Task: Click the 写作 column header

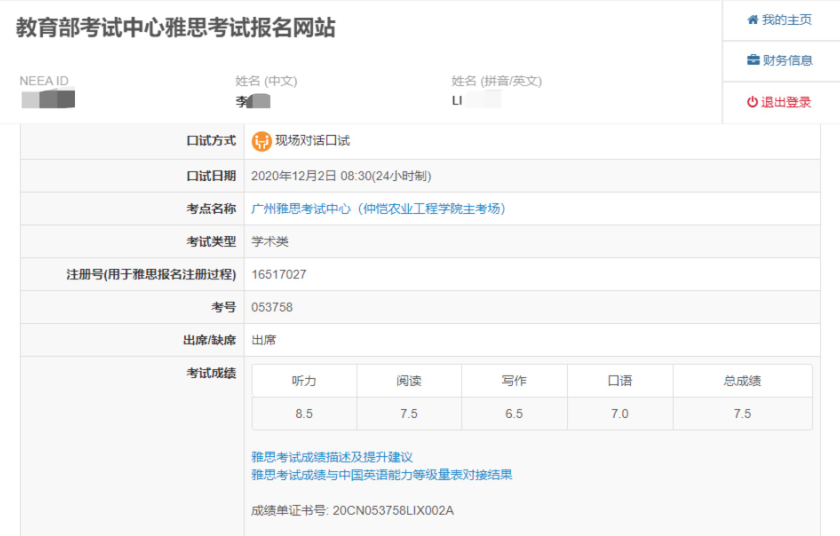Action: [x=514, y=381]
